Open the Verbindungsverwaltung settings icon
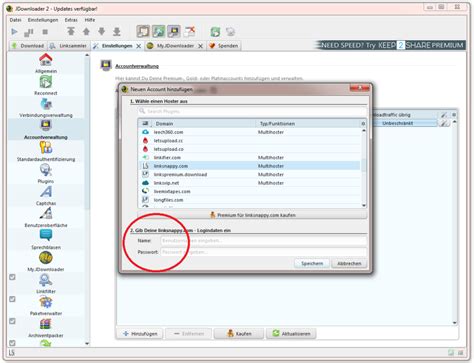Viewport: 474px width, 363px height. pos(46,104)
